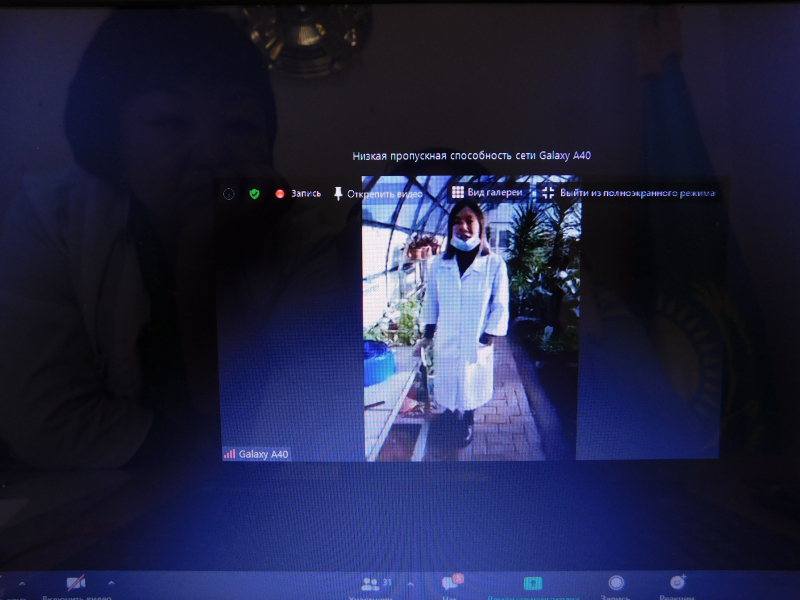
Task: Expand the audio options arrow
Action: pos(24,582)
